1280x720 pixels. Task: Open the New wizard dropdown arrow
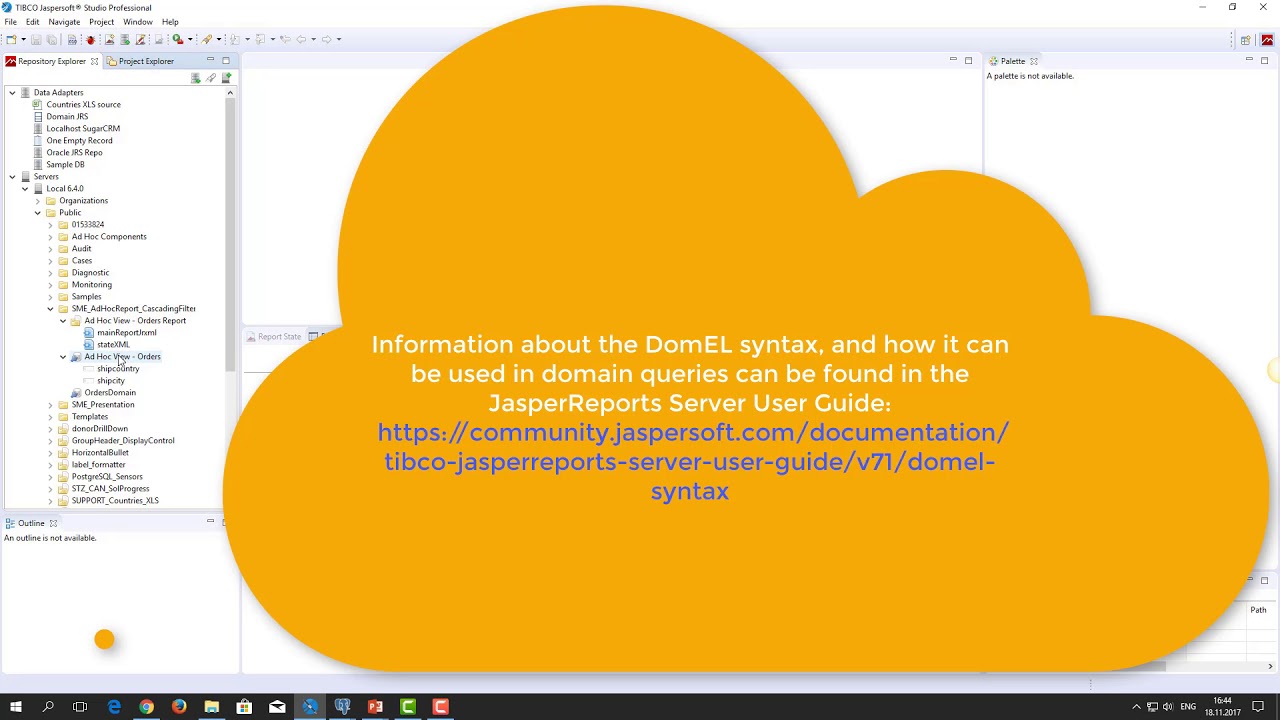[x=23, y=39]
